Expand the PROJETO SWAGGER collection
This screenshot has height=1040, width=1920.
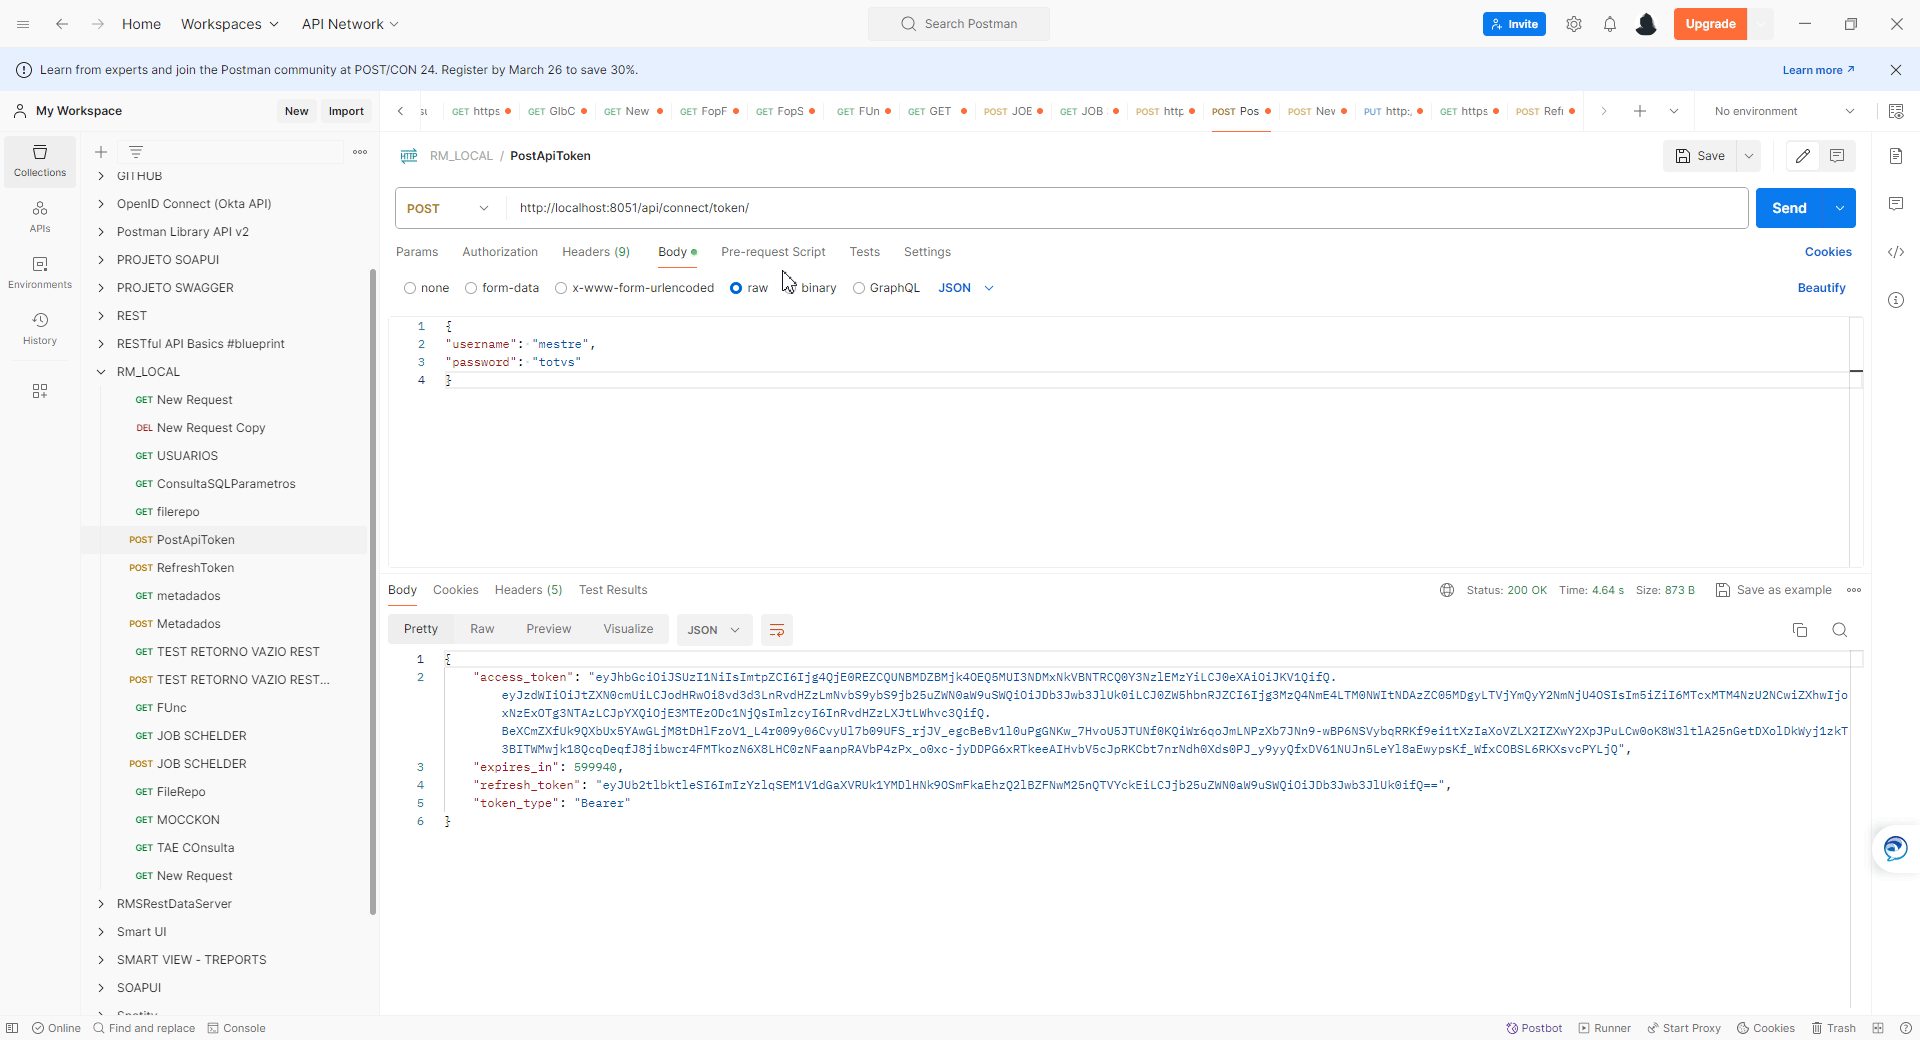pos(101,288)
